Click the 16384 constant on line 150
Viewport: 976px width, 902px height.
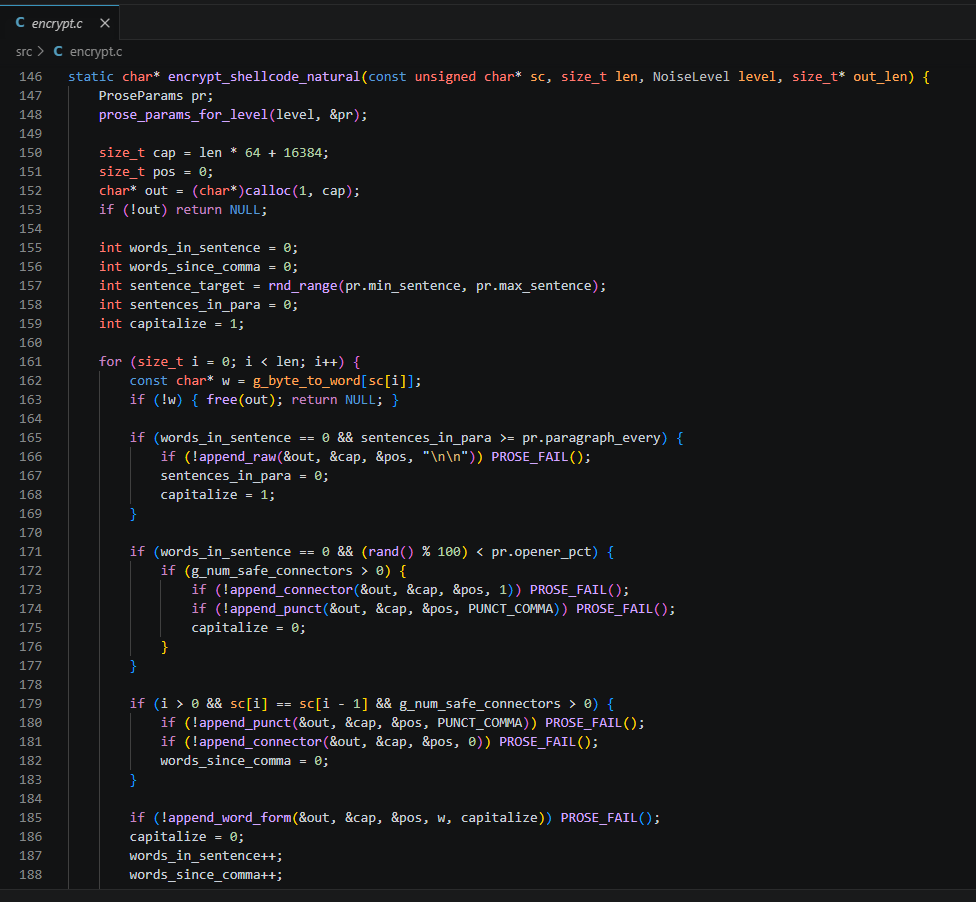pos(303,153)
